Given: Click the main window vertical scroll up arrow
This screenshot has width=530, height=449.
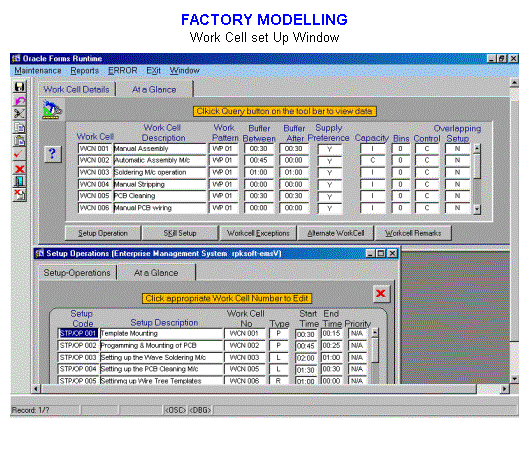Looking at the screenshot, I should coord(514,83).
